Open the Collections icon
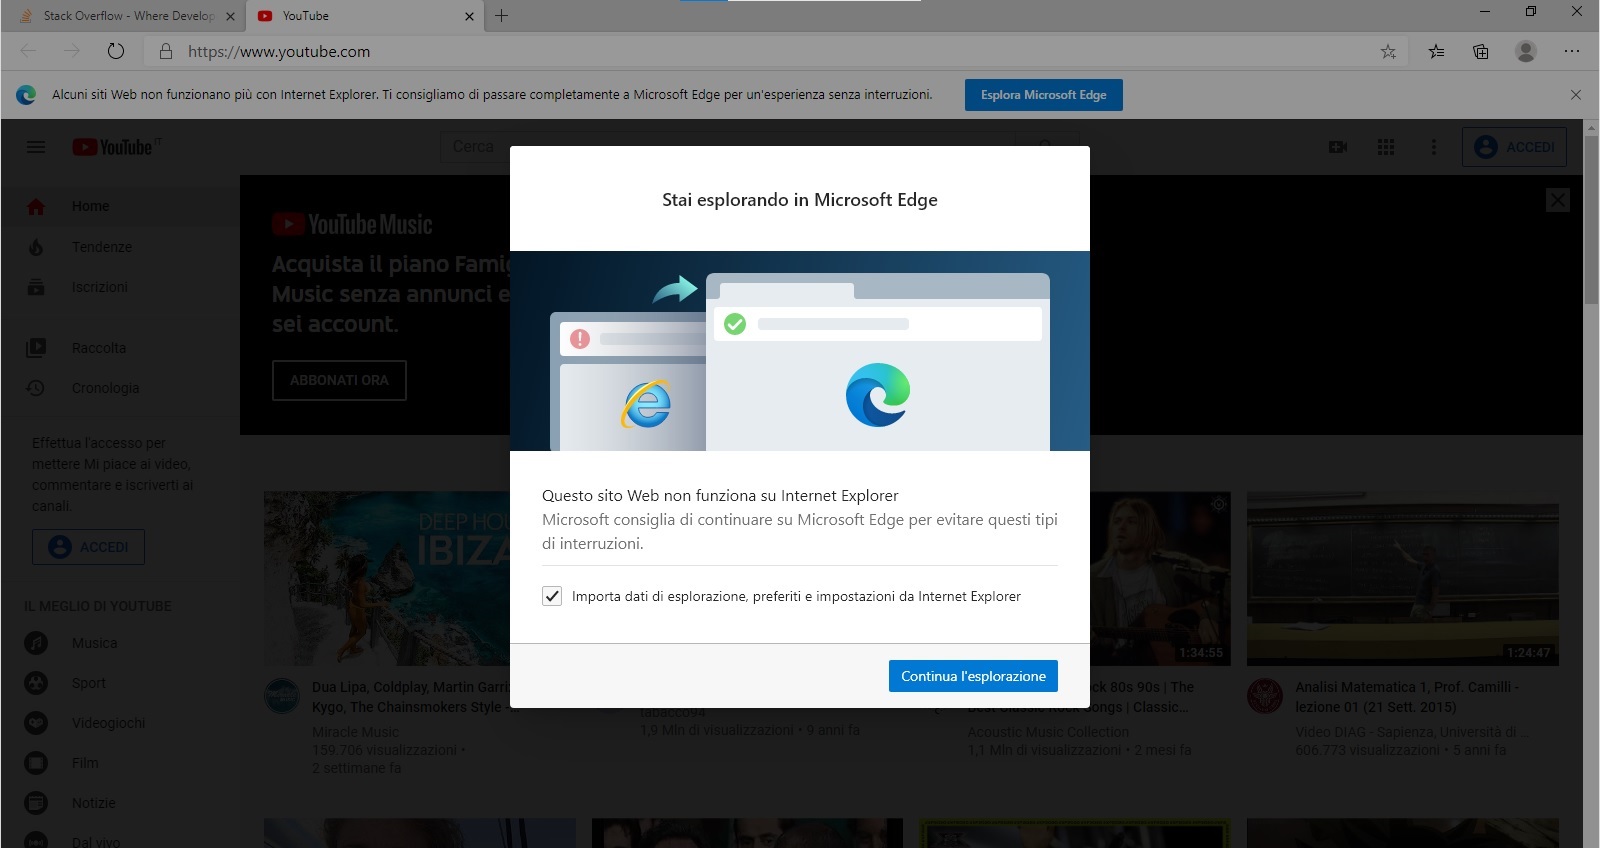Image resolution: width=1600 pixels, height=848 pixels. (1481, 51)
